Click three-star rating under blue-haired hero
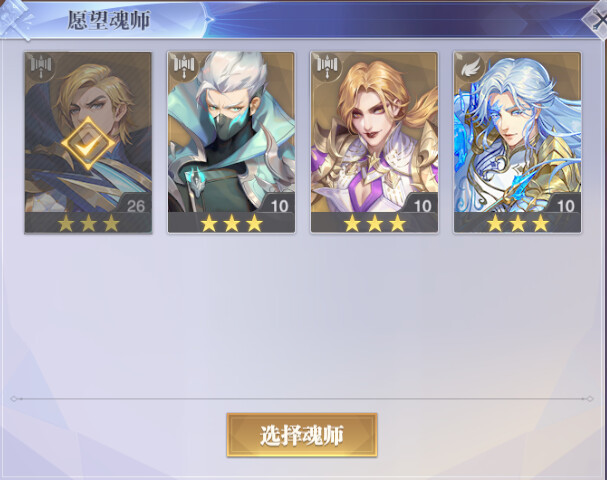Image resolution: width=607 pixels, height=480 pixels. tap(518, 223)
